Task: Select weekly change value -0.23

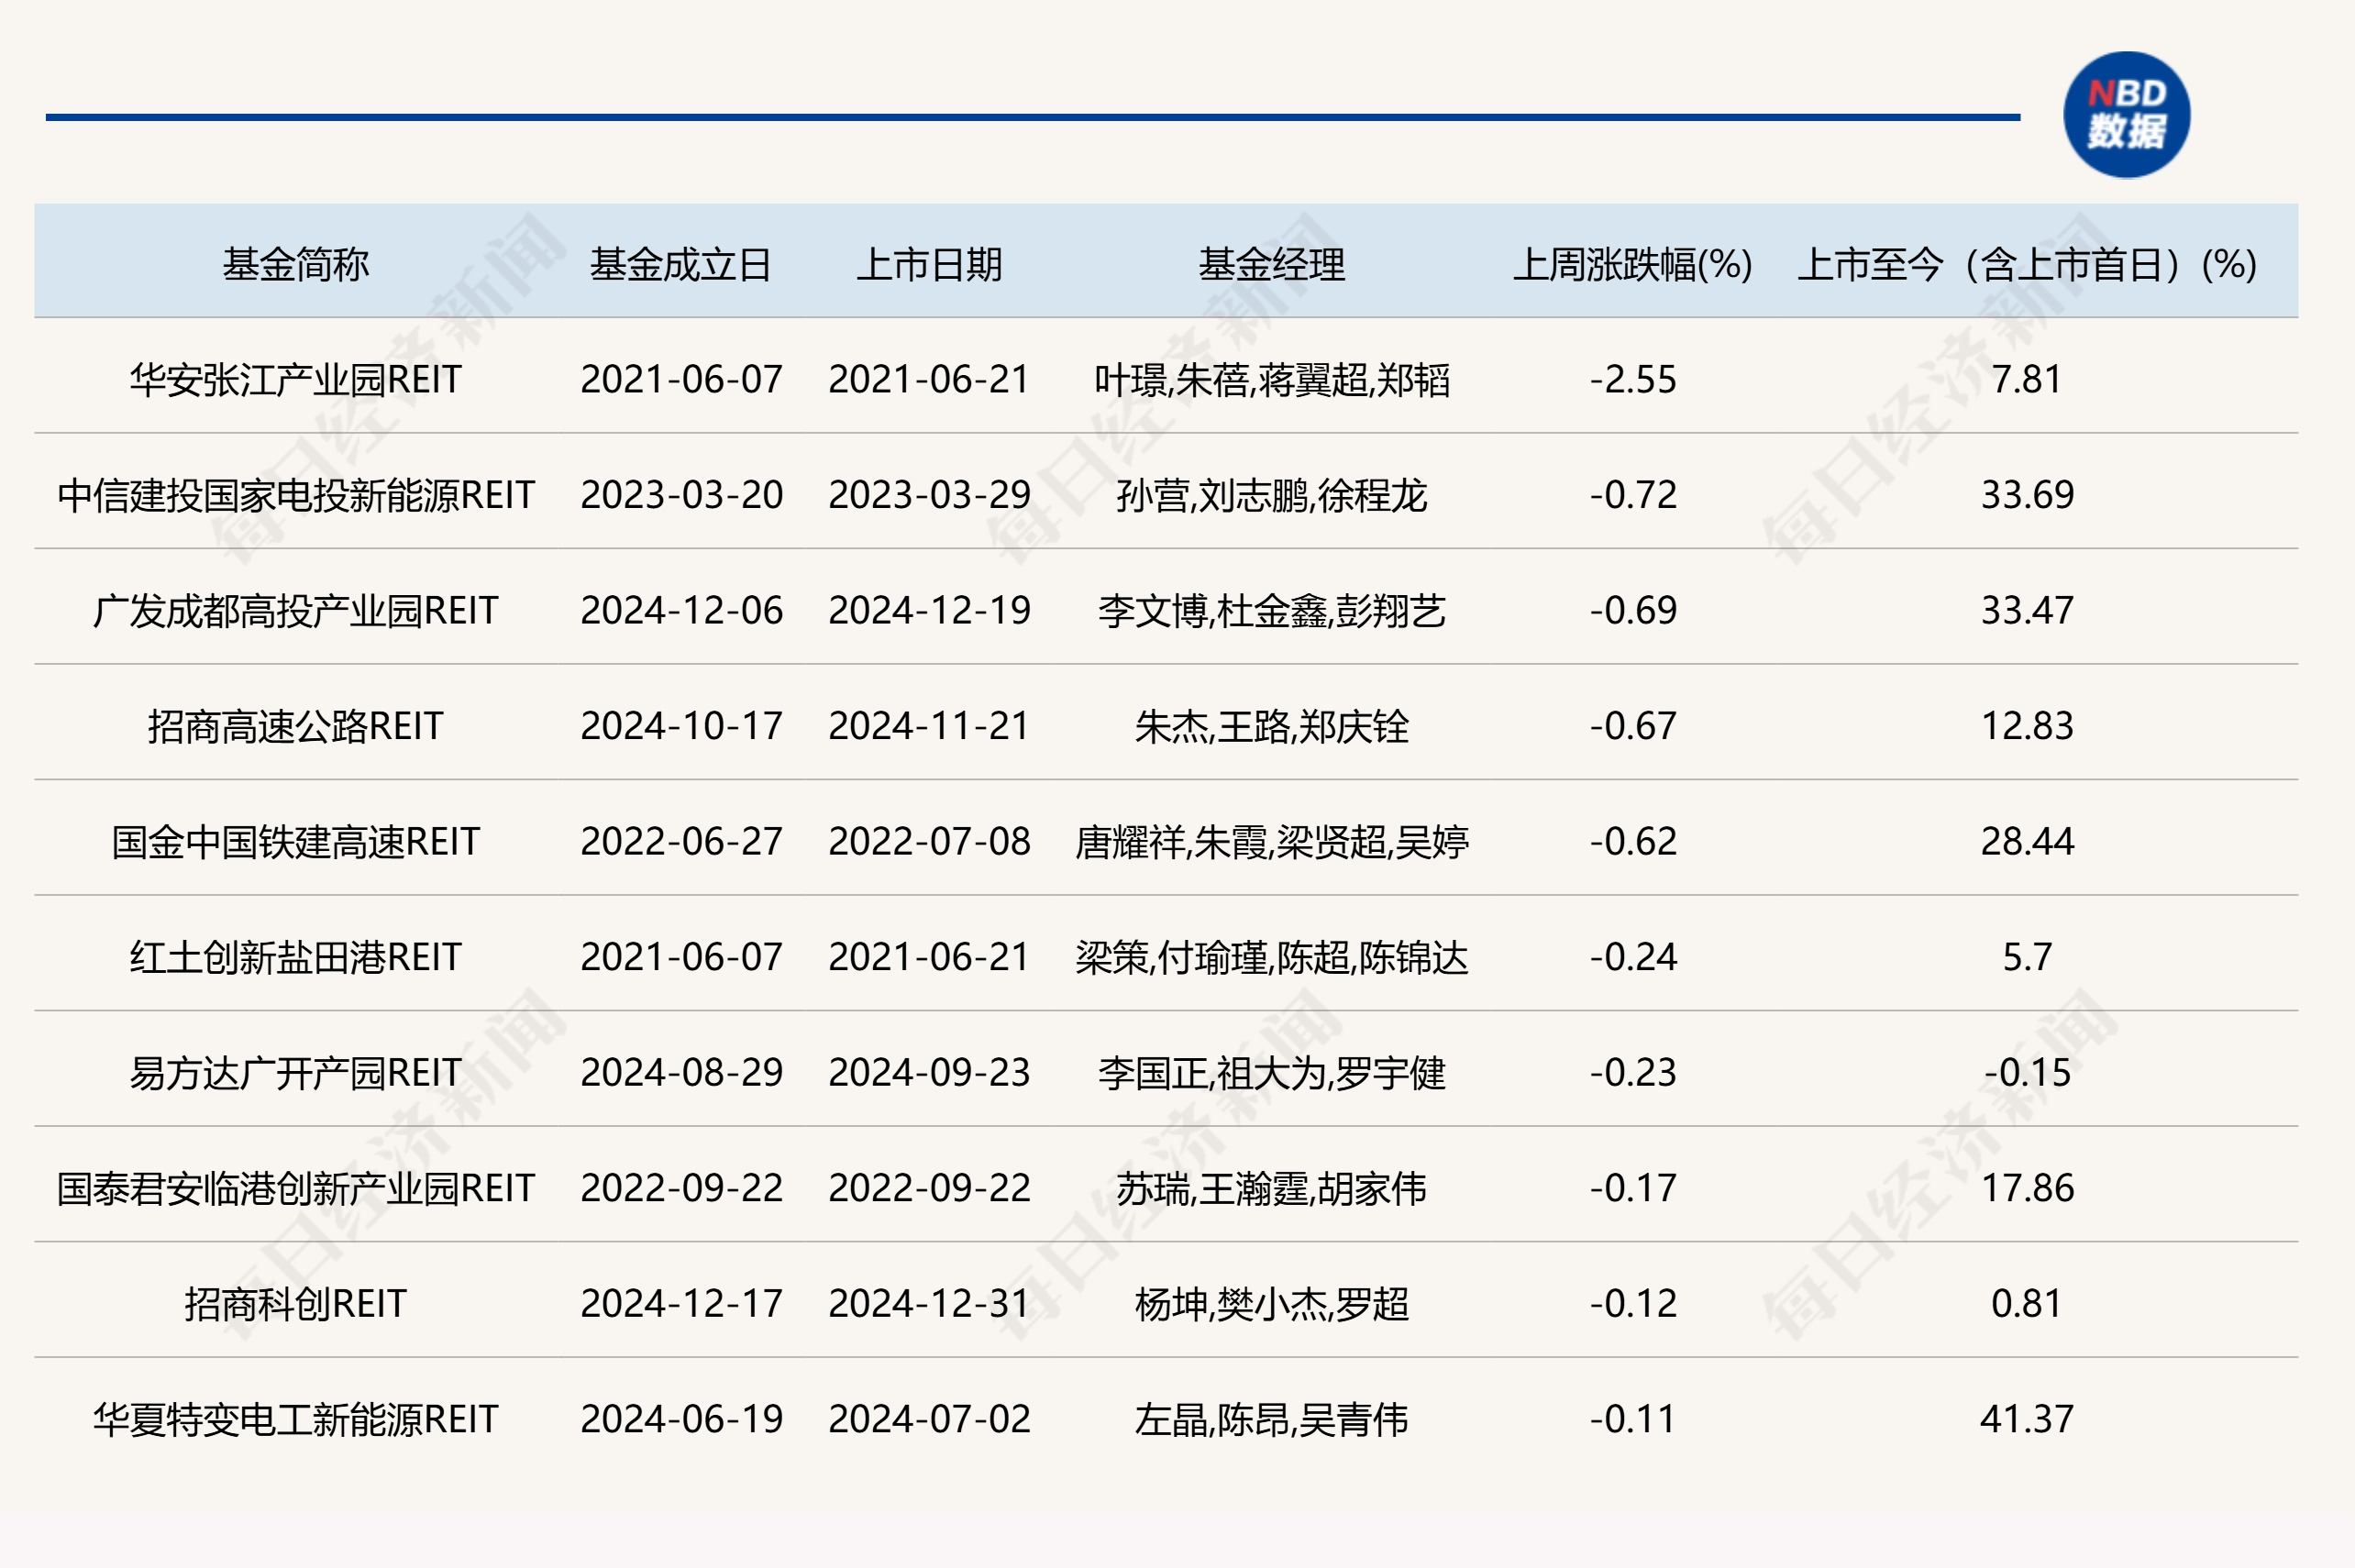Action: coord(1633,1073)
